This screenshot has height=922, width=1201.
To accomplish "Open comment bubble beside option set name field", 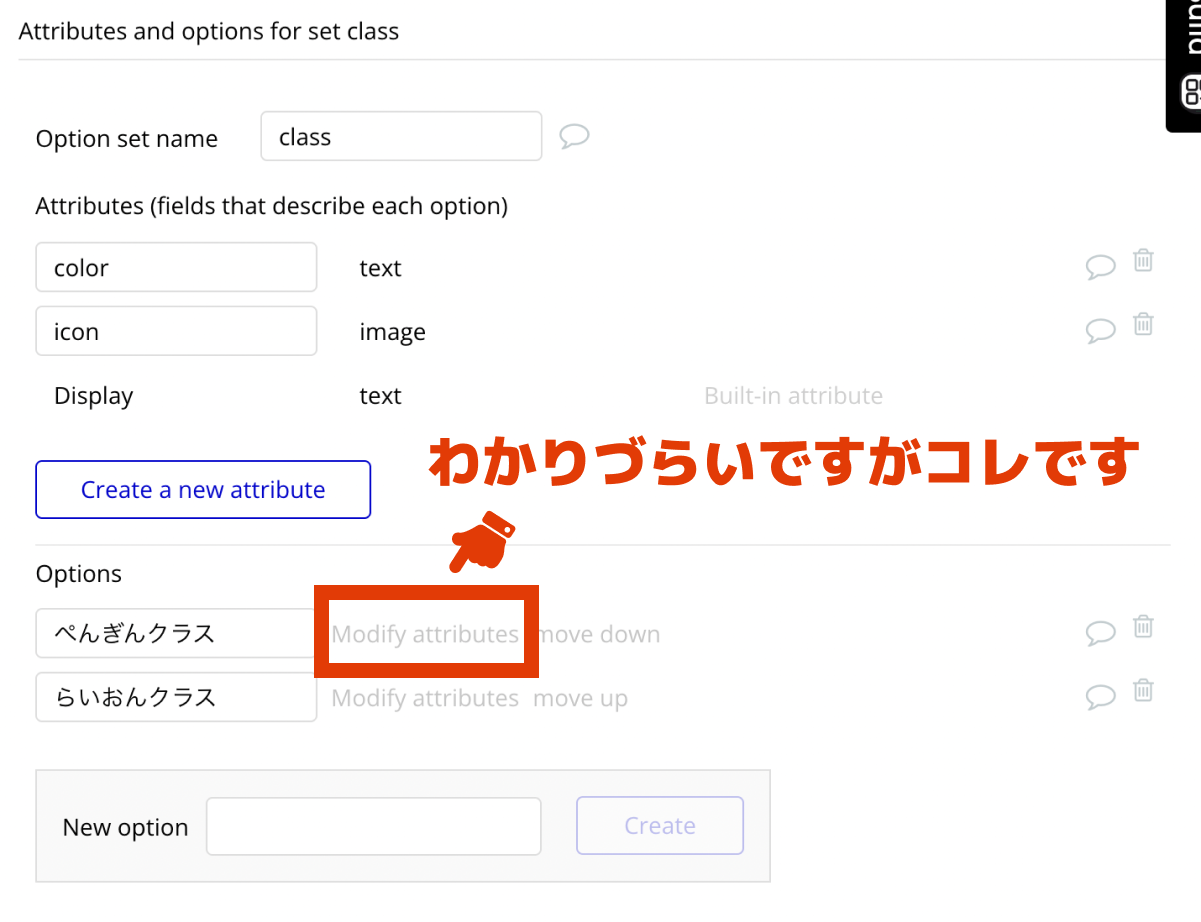I will point(574,136).
